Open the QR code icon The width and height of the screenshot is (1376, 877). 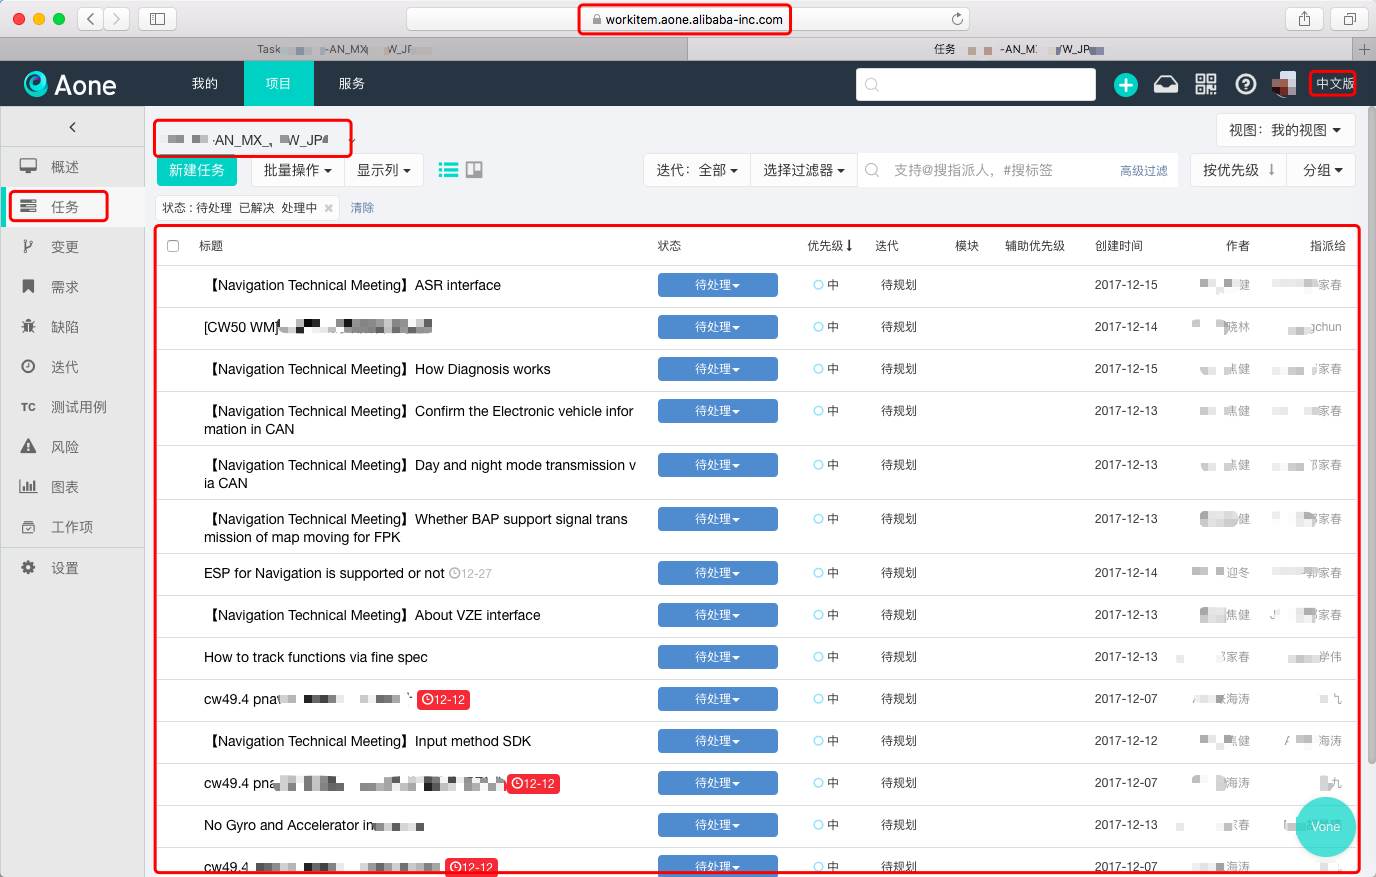[1206, 84]
